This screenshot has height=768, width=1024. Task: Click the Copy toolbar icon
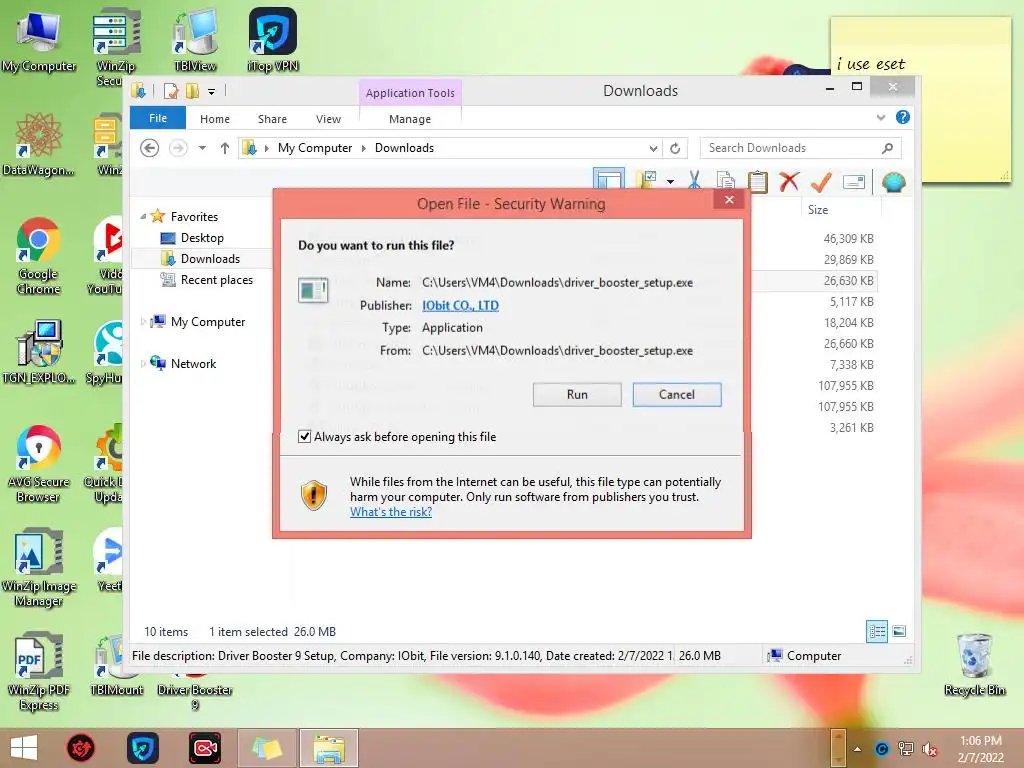click(726, 181)
